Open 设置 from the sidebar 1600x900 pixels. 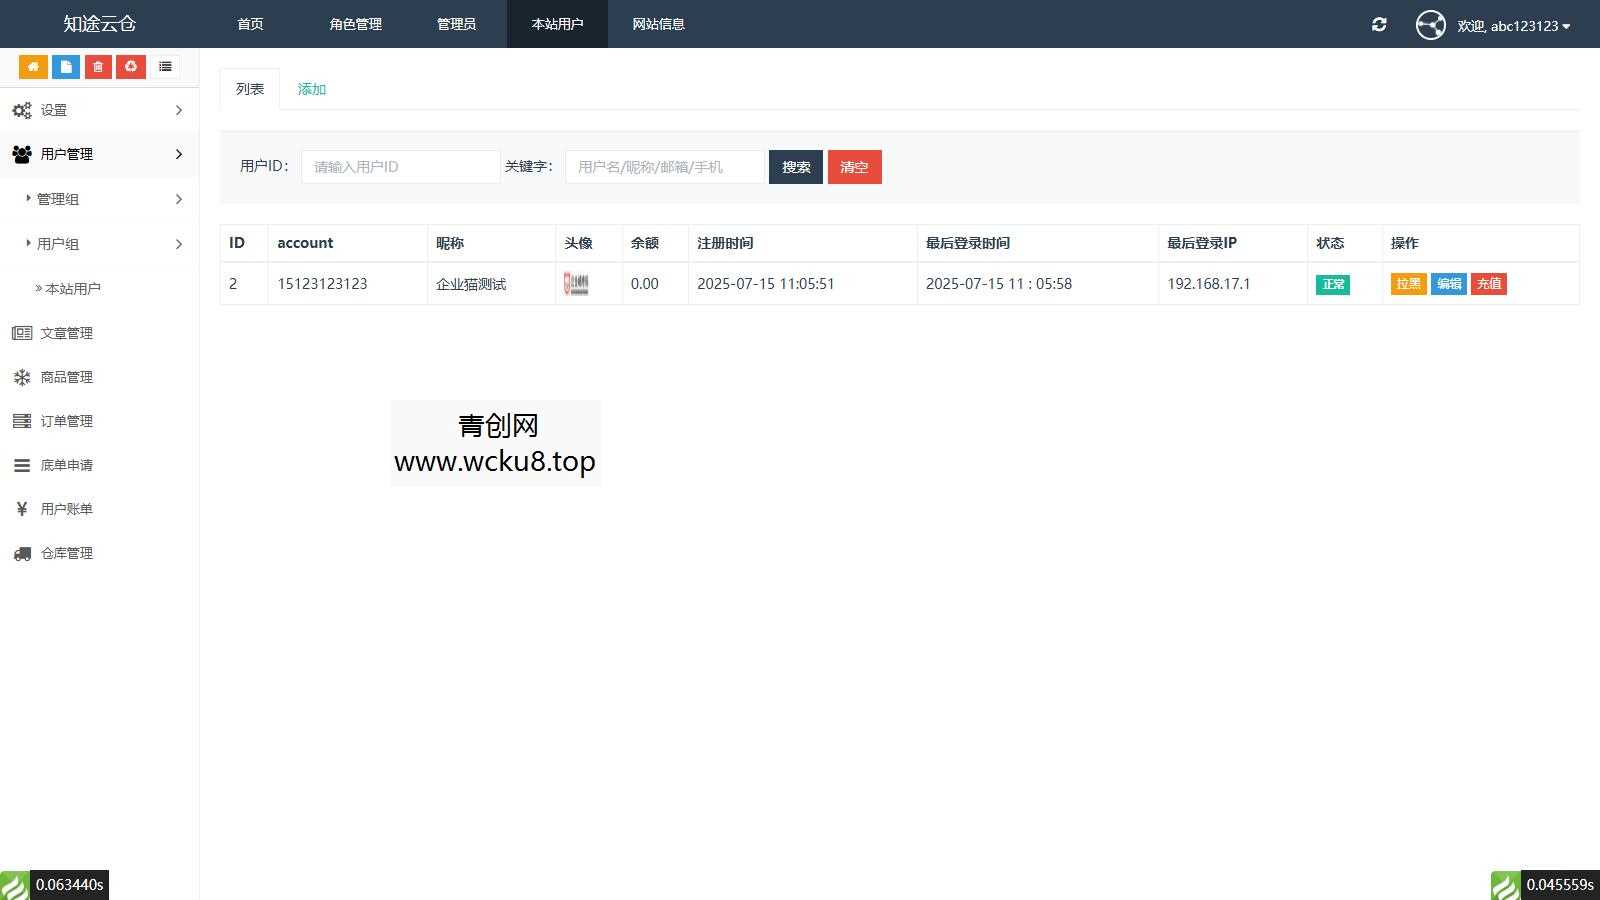click(54, 110)
